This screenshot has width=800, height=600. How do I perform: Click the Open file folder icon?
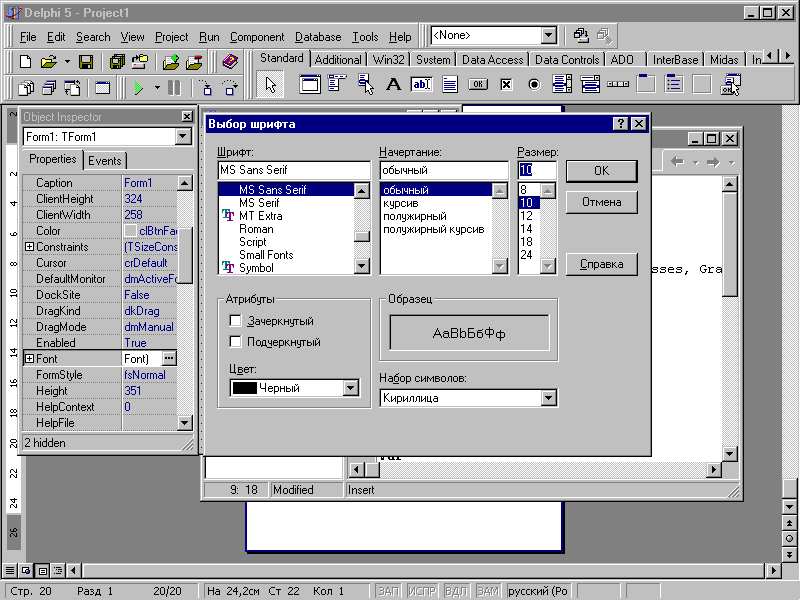click(x=49, y=62)
